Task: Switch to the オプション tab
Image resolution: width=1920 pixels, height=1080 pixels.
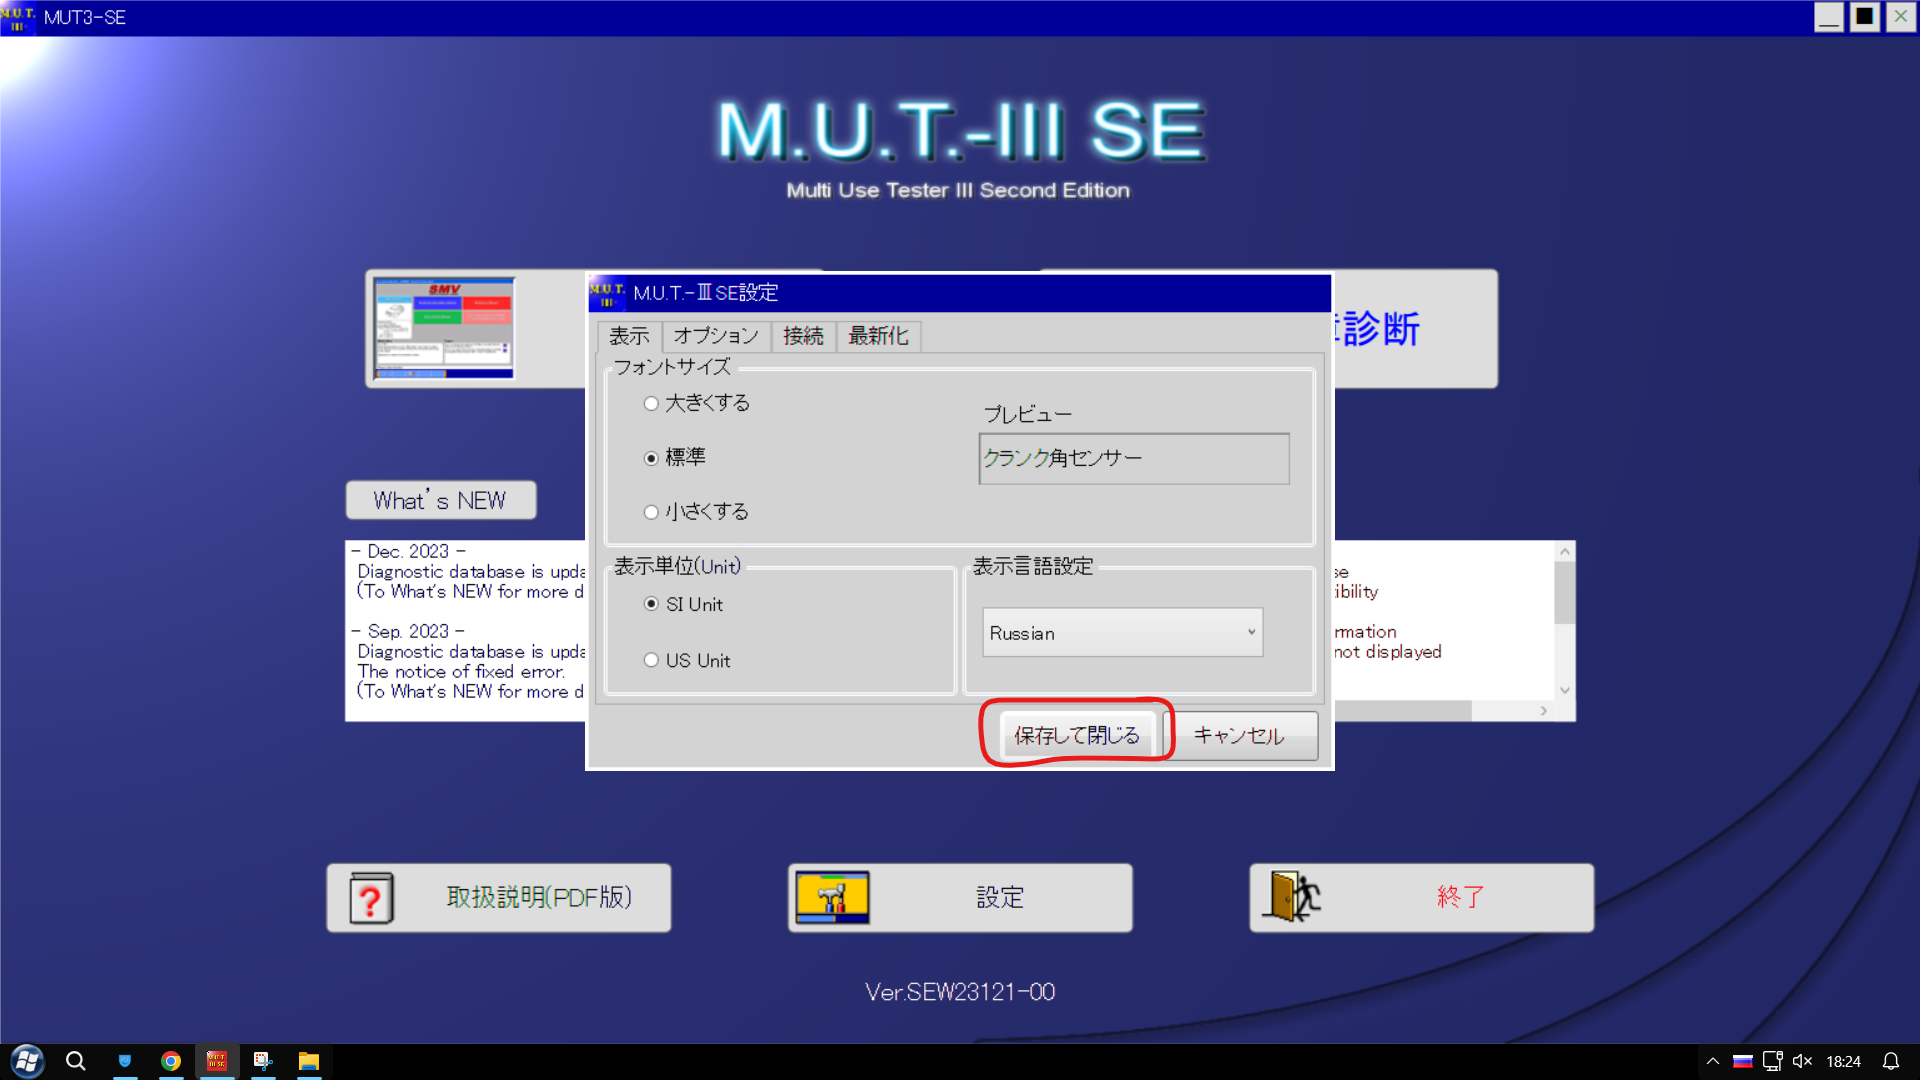Action: click(x=716, y=336)
